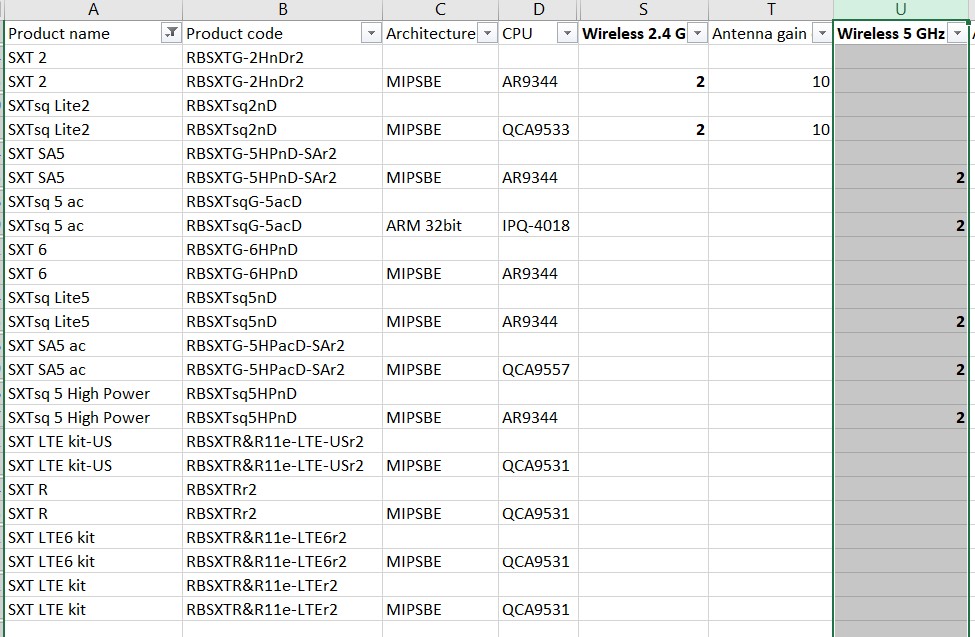Select AR9344 CPU in SXTsq Lite5 row
Screen dimensions: 975x637
coord(538,322)
